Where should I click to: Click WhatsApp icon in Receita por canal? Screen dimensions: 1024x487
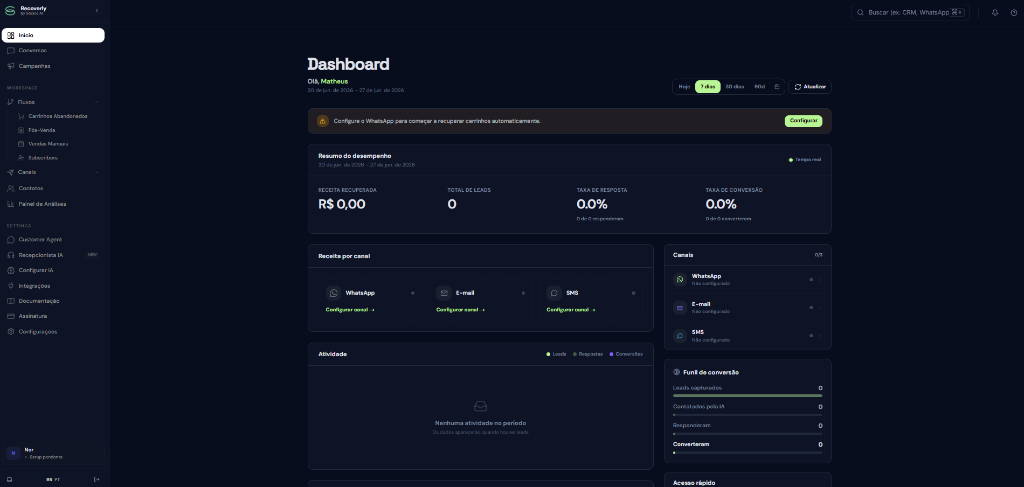point(334,293)
